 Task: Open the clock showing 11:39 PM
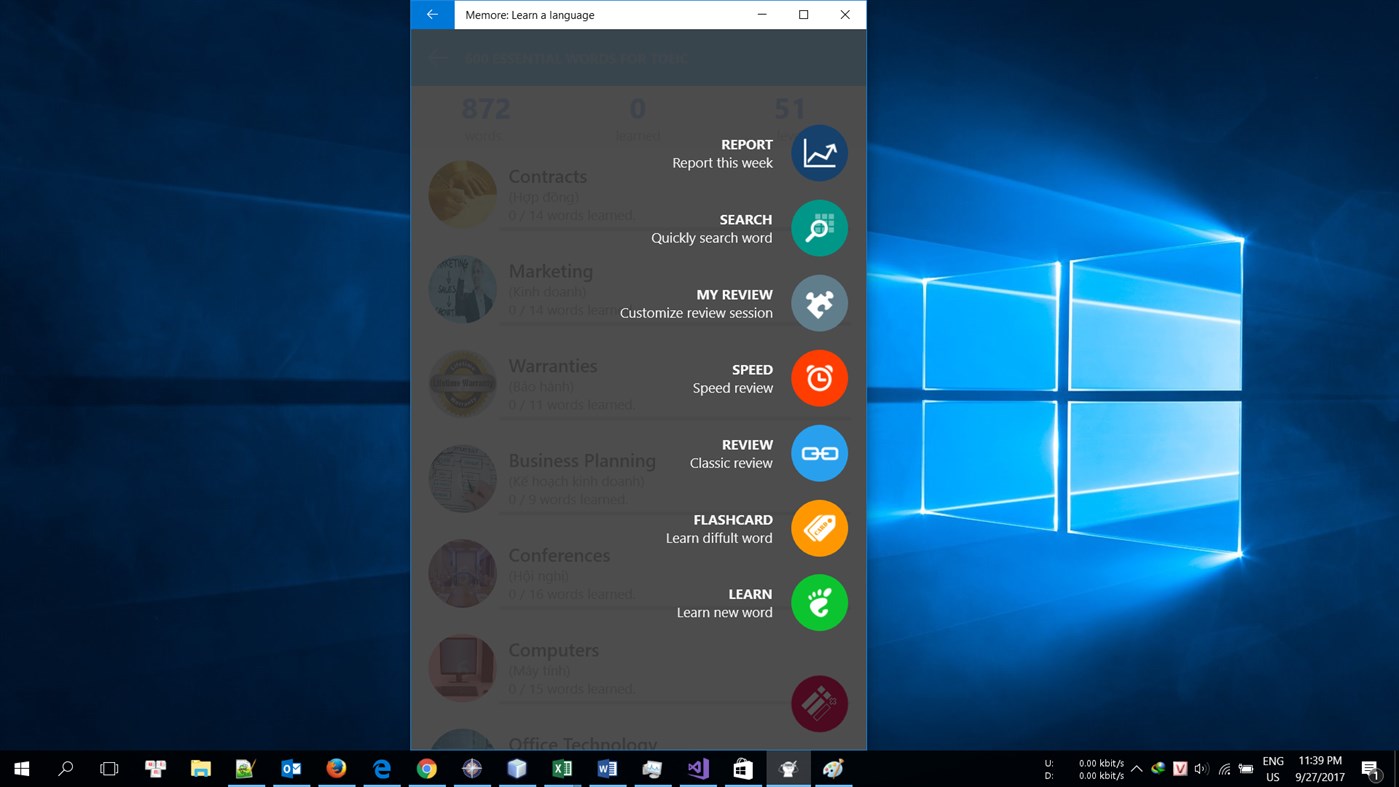pos(1320,768)
